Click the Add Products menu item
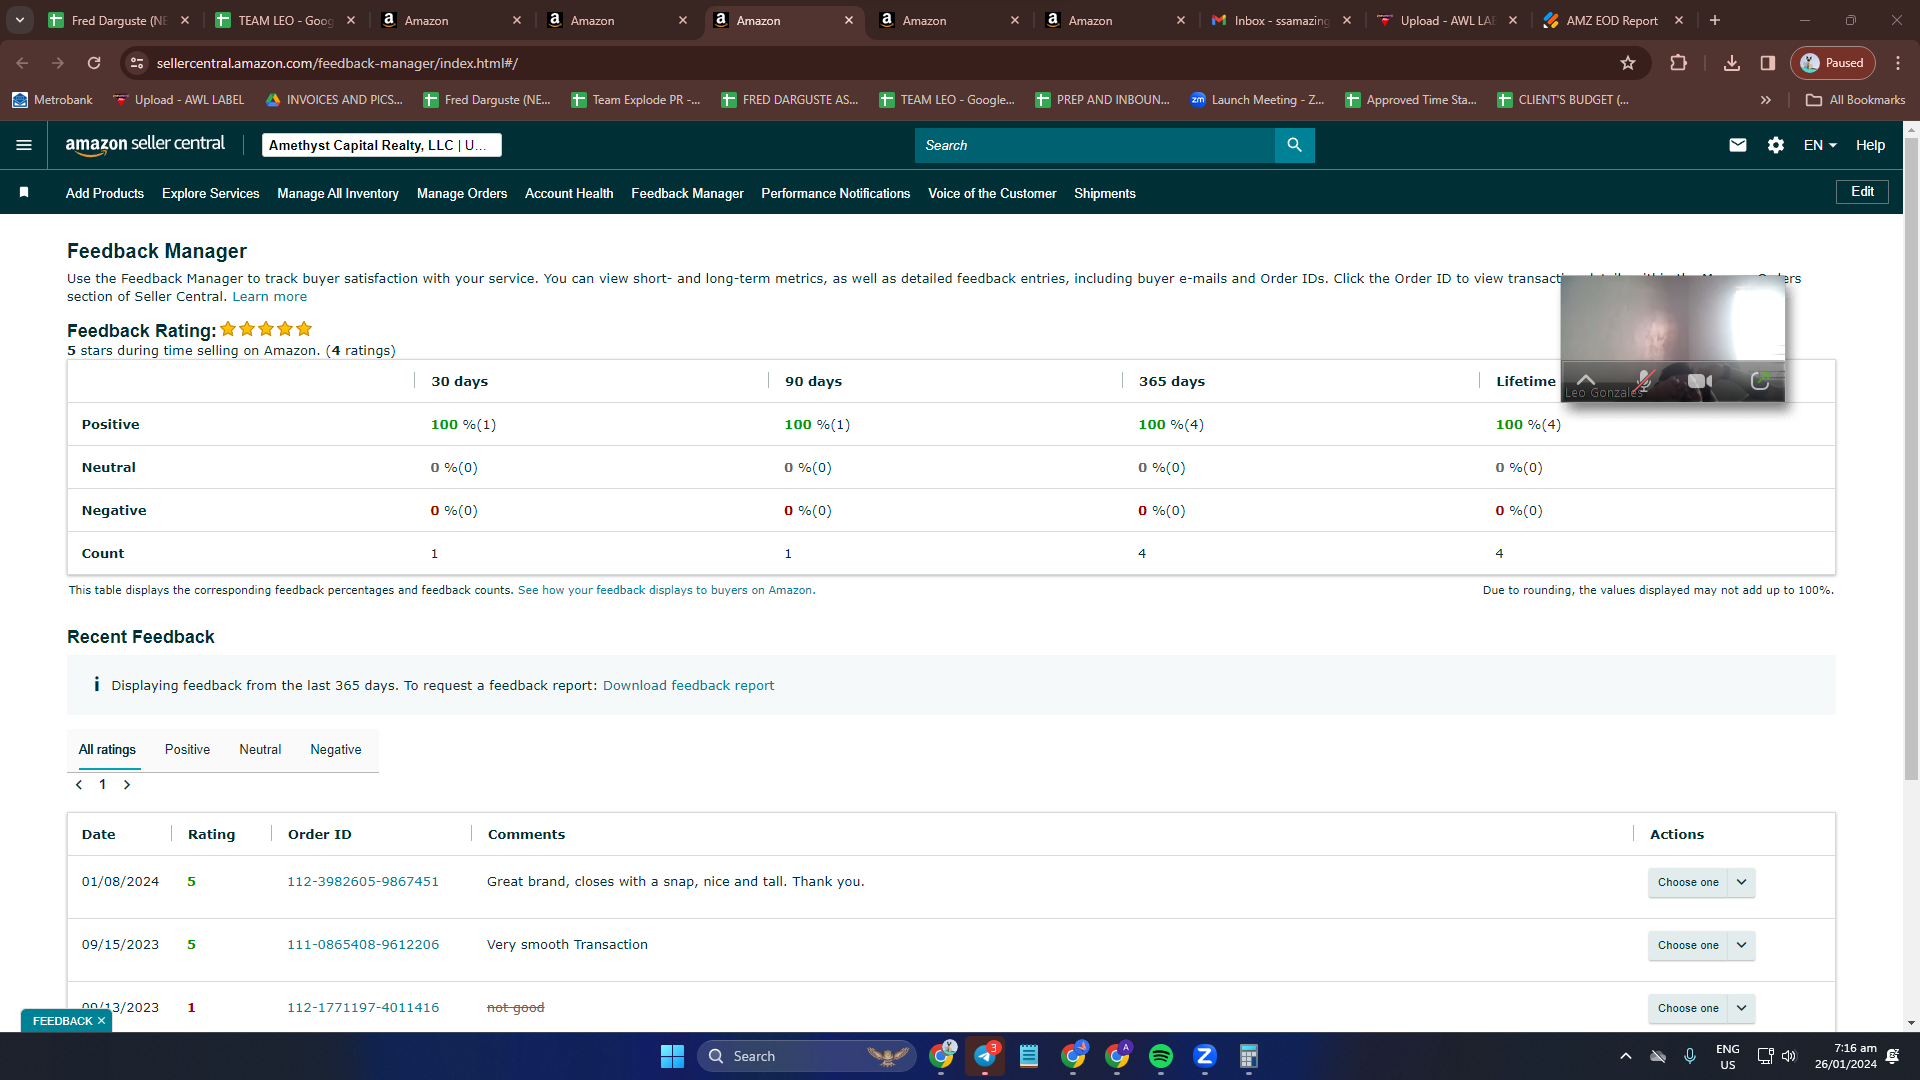This screenshot has width=1920, height=1080. (x=105, y=193)
